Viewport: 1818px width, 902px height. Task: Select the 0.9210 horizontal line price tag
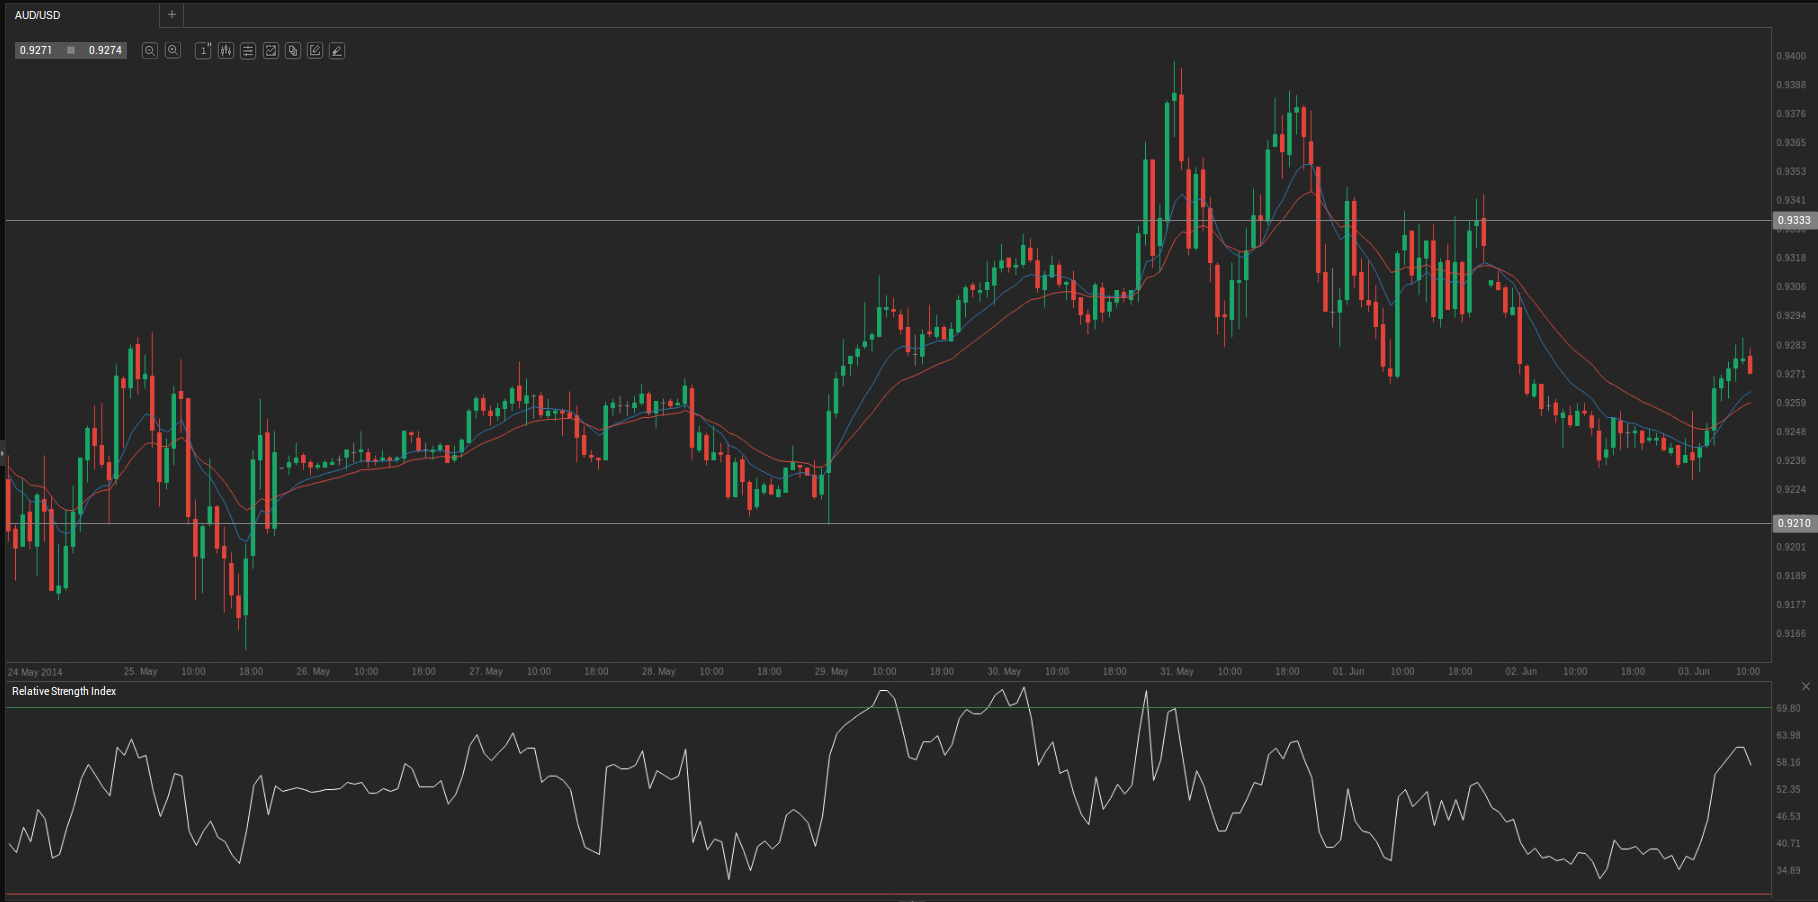pyautogui.click(x=1793, y=523)
